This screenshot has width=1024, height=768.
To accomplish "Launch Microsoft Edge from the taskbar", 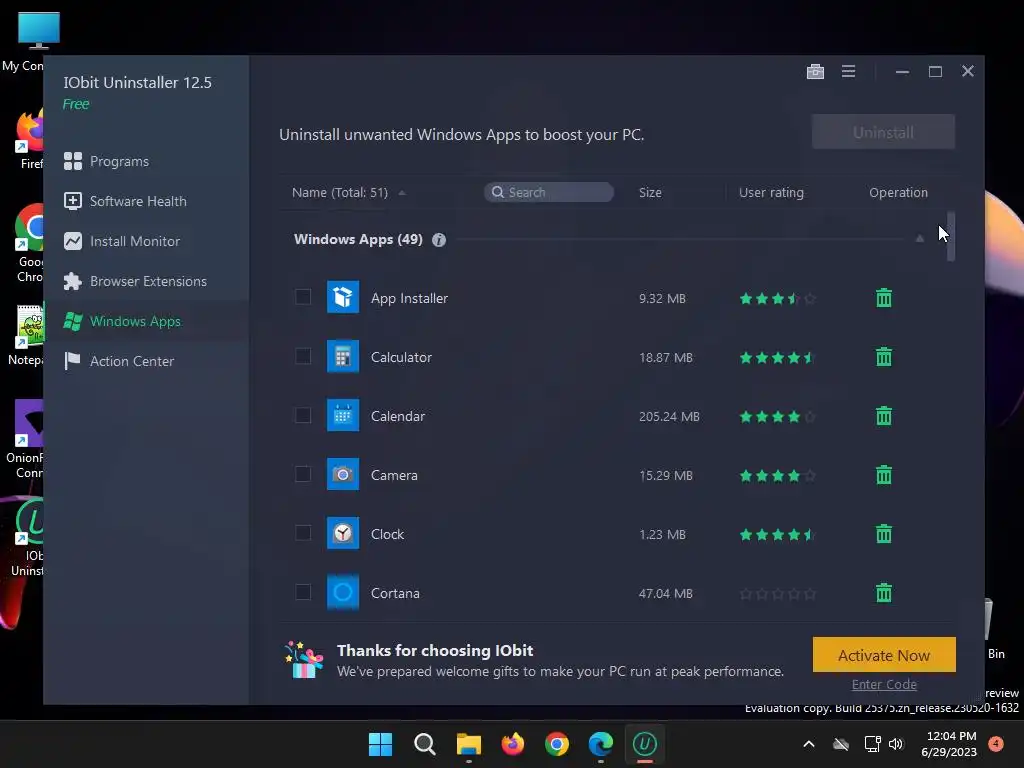I will tap(600, 744).
